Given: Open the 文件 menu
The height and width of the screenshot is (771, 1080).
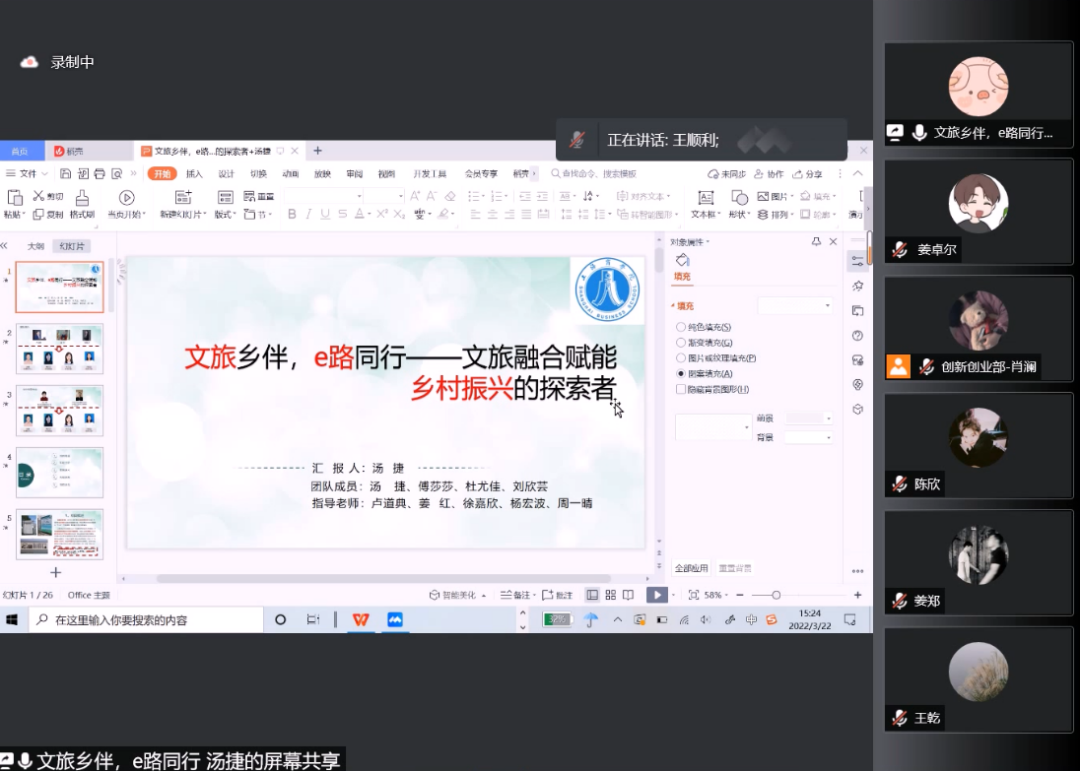Looking at the screenshot, I should point(27,174).
